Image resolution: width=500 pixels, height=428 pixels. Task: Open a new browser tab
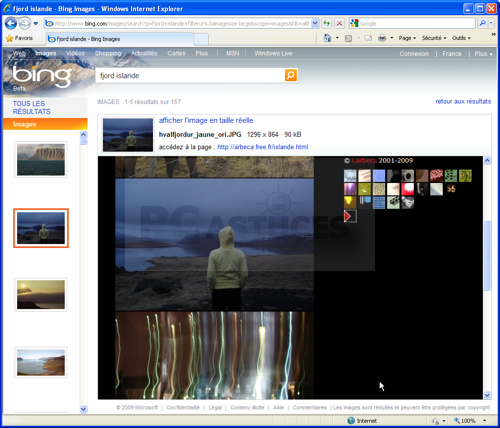coord(201,39)
